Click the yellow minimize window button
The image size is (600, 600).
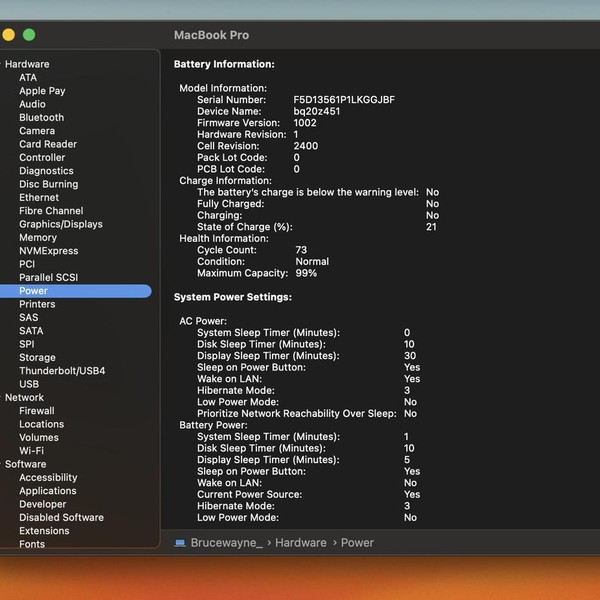9,35
